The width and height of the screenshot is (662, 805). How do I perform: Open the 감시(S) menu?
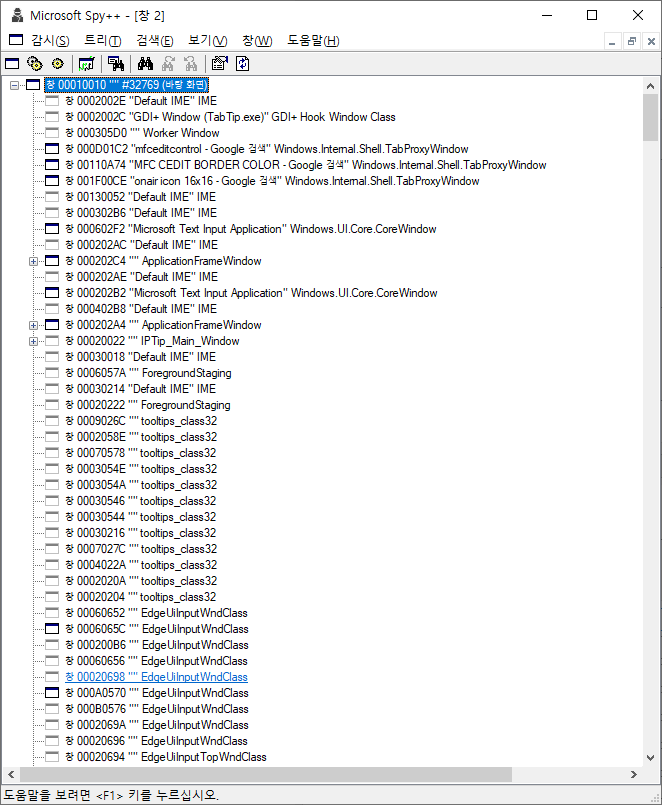(50, 40)
